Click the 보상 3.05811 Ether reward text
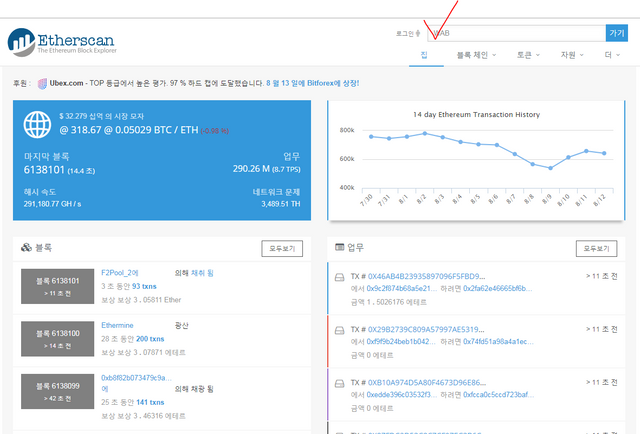The image size is (640, 434). [141, 300]
